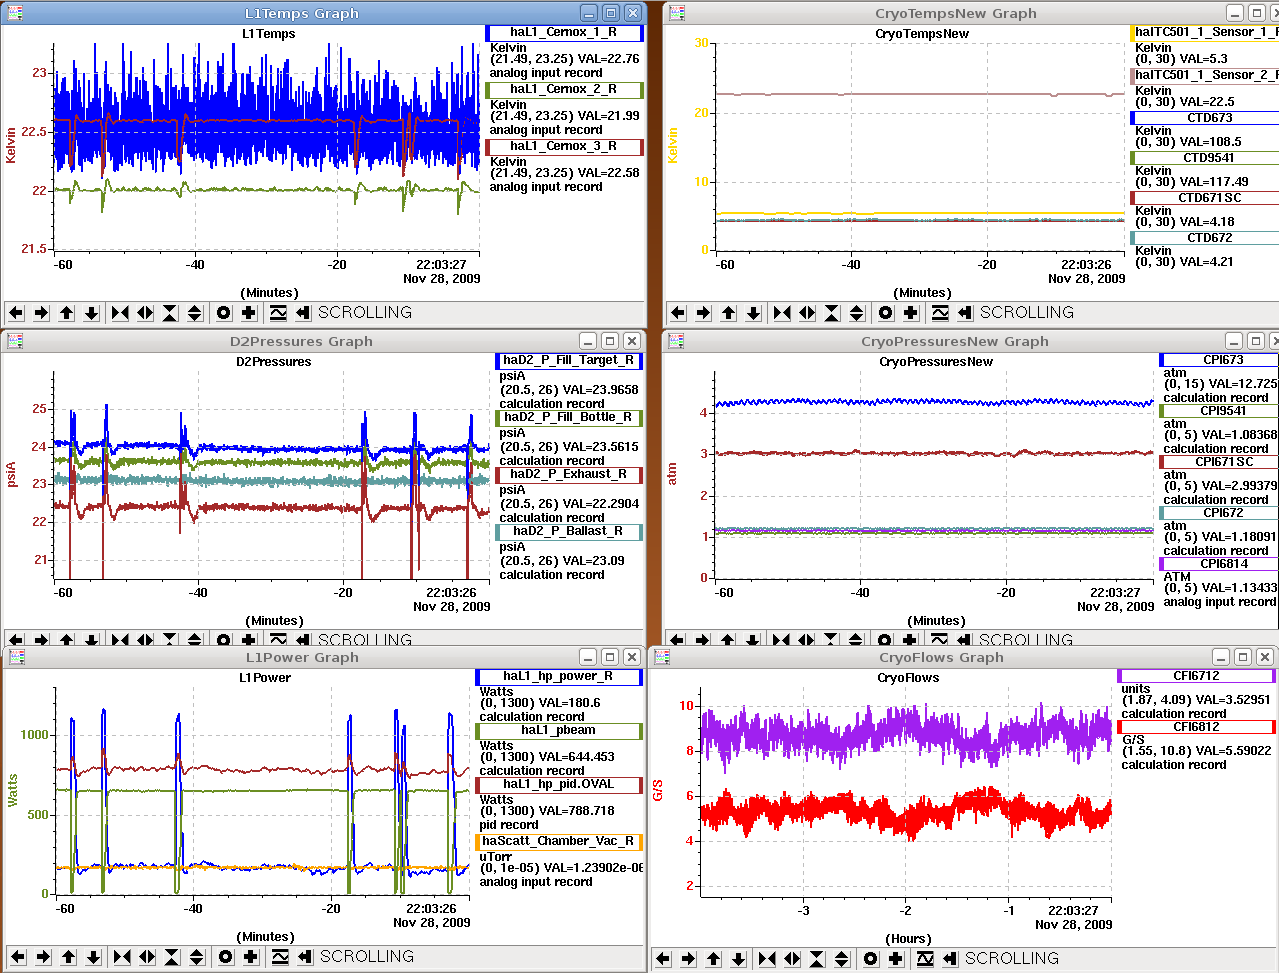
Task: Toggle scroll mode icon in CryoTempsNew toolbar
Action: tap(965, 313)
